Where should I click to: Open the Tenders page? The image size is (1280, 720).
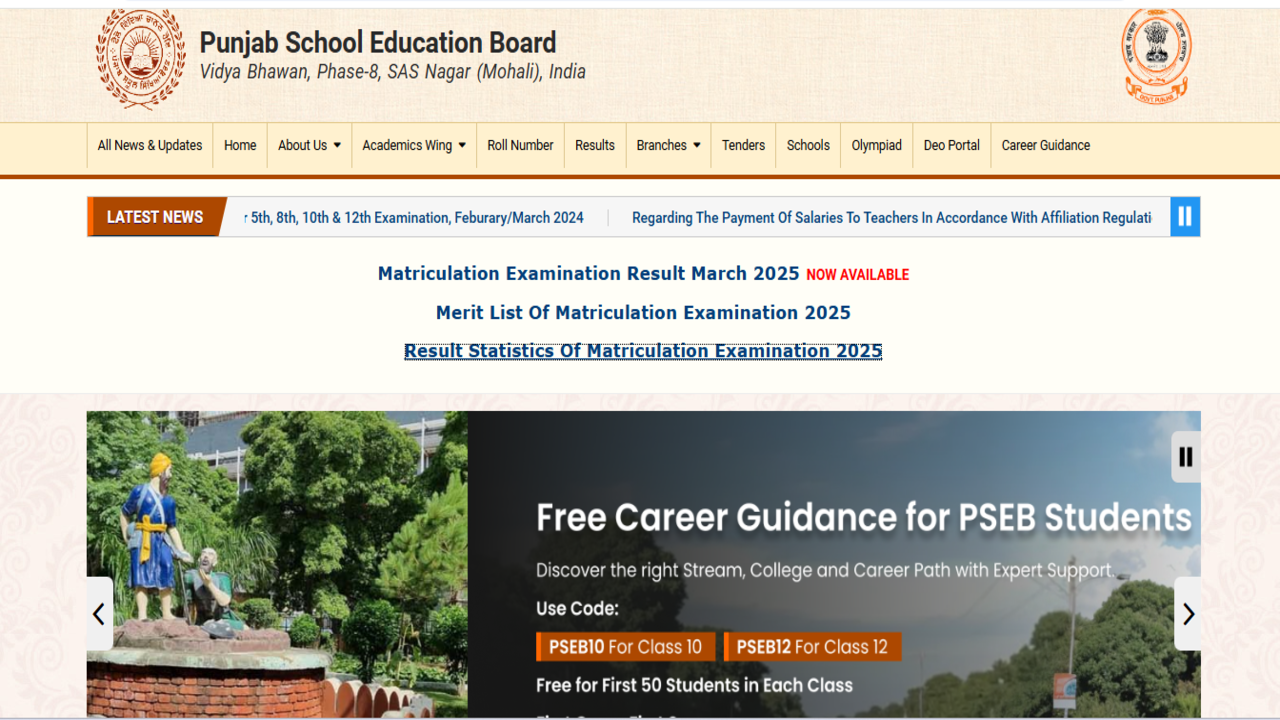point(743,145)
